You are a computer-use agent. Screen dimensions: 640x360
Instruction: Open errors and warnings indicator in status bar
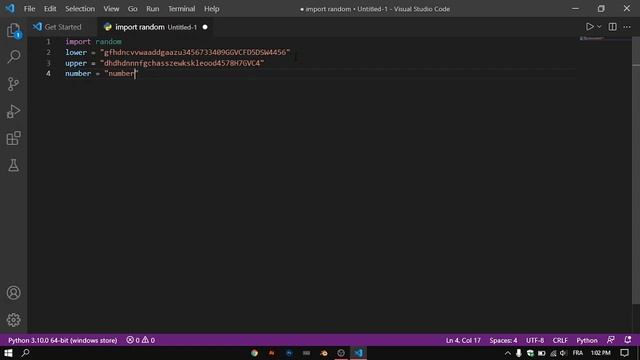(140, 340)
